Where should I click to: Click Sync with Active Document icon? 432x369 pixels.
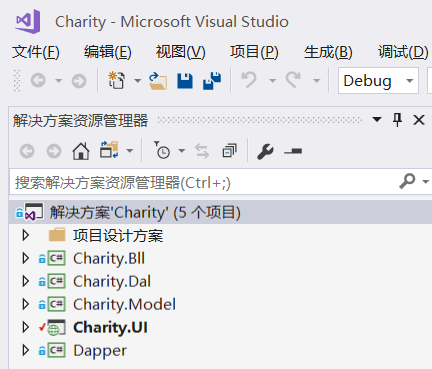click(x=202, y=151)
